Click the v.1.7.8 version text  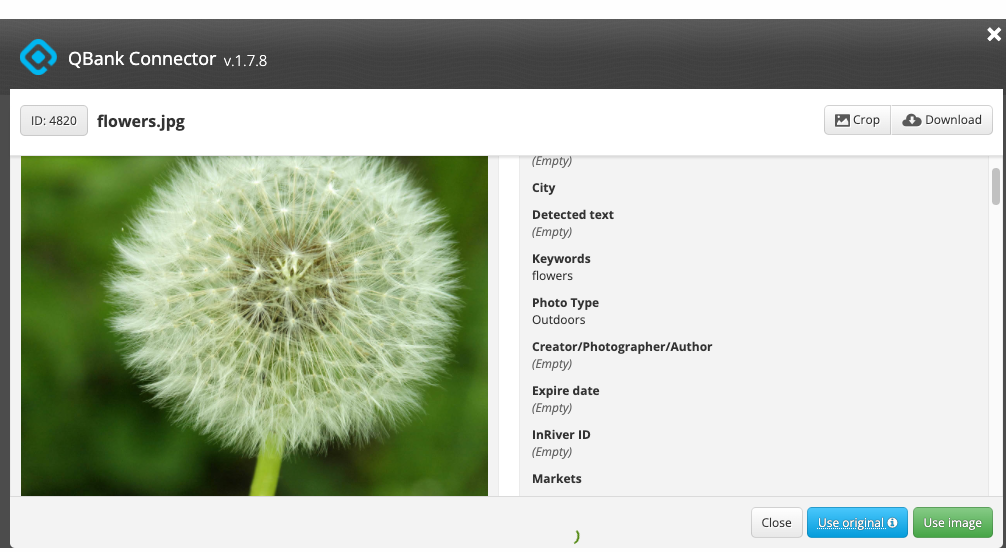pos(245,60)
